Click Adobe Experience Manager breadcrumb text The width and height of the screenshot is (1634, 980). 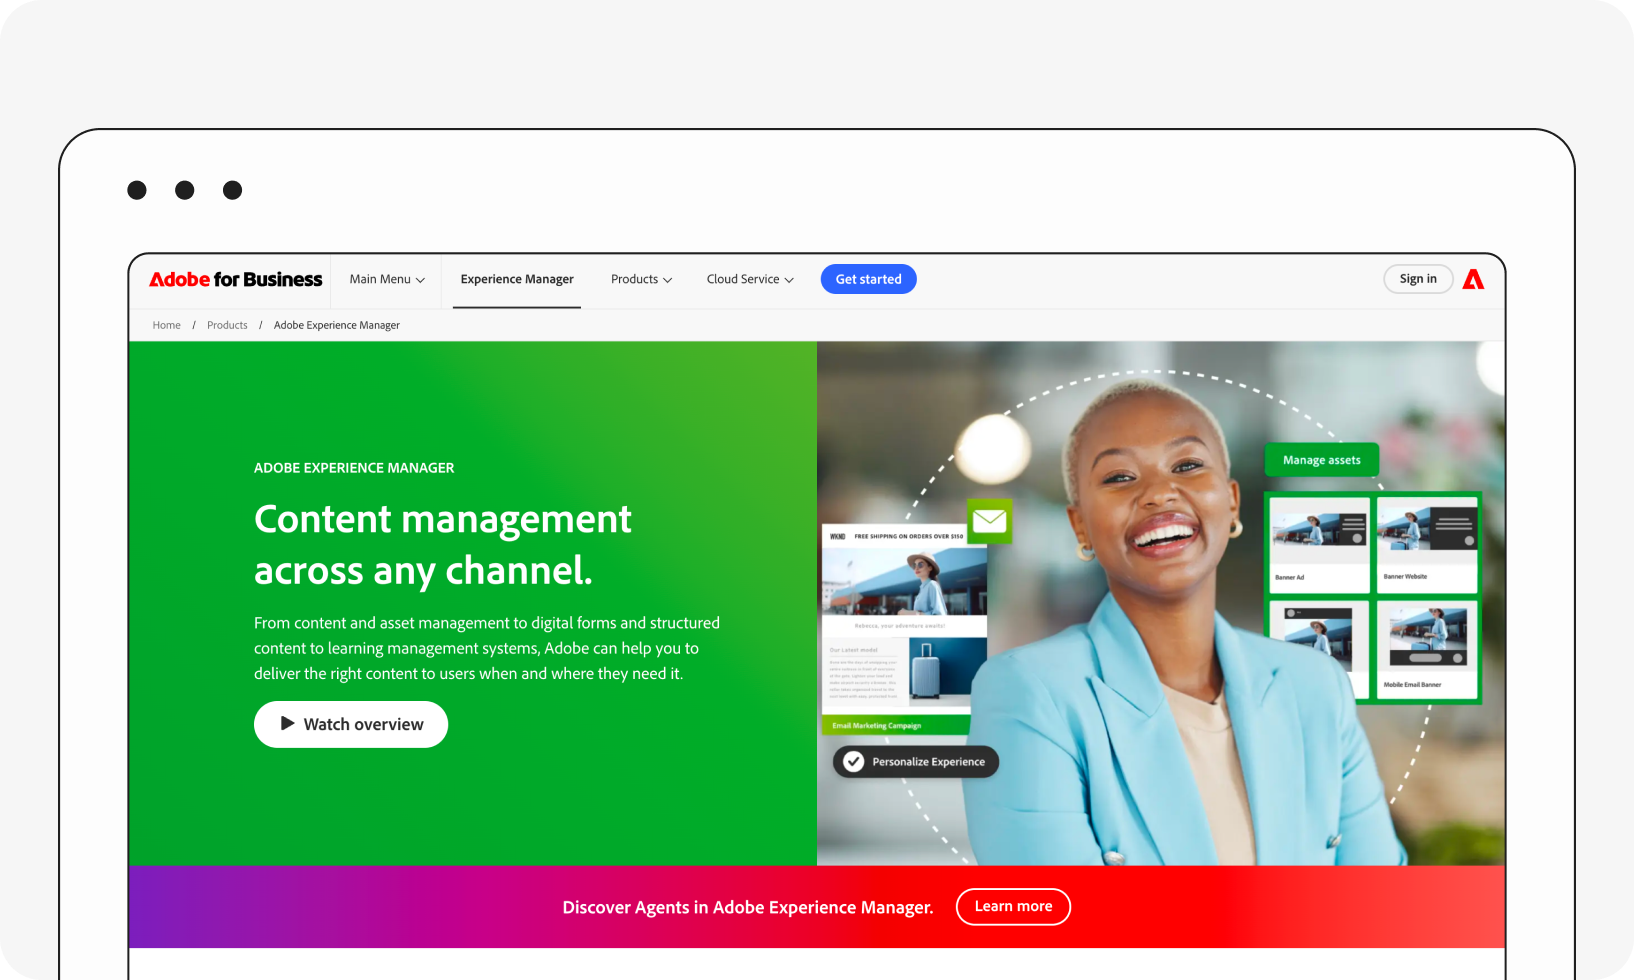click(x=337, y=325)
